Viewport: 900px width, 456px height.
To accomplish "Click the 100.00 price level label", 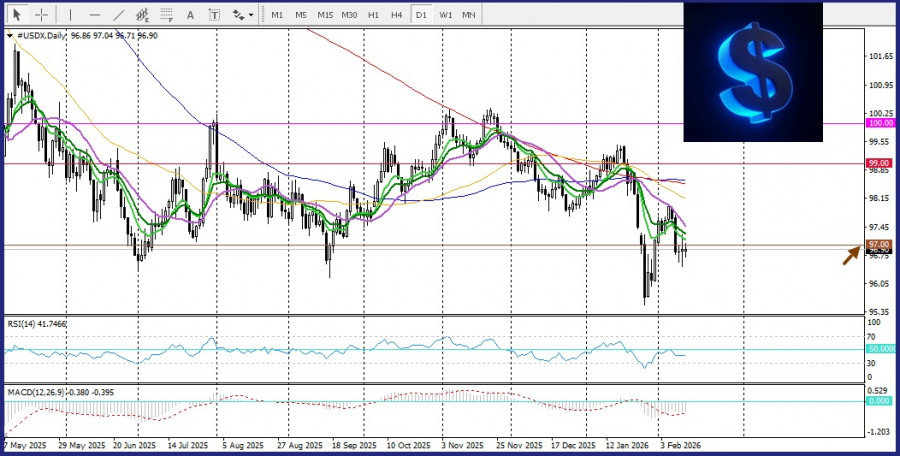I will (880, 123).
